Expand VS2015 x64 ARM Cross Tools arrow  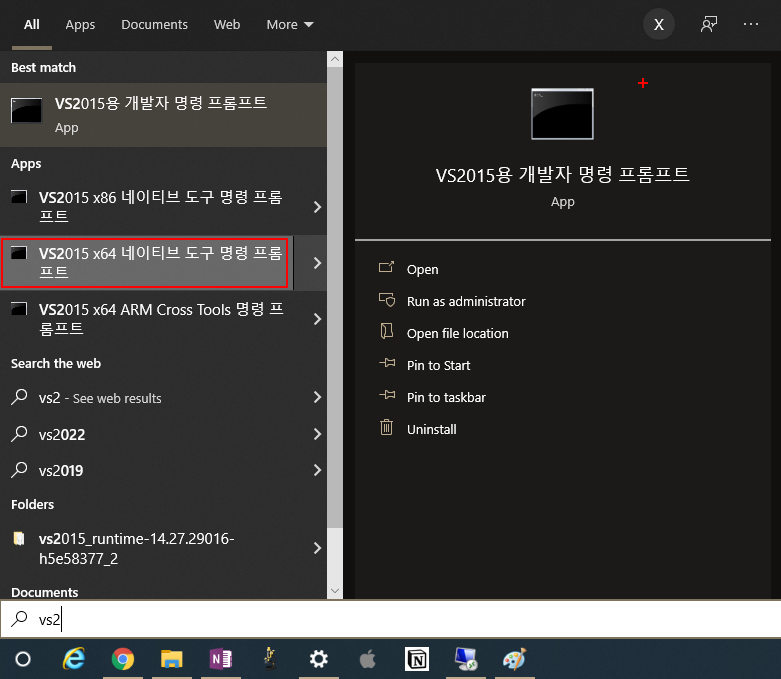tap(317, 319)
